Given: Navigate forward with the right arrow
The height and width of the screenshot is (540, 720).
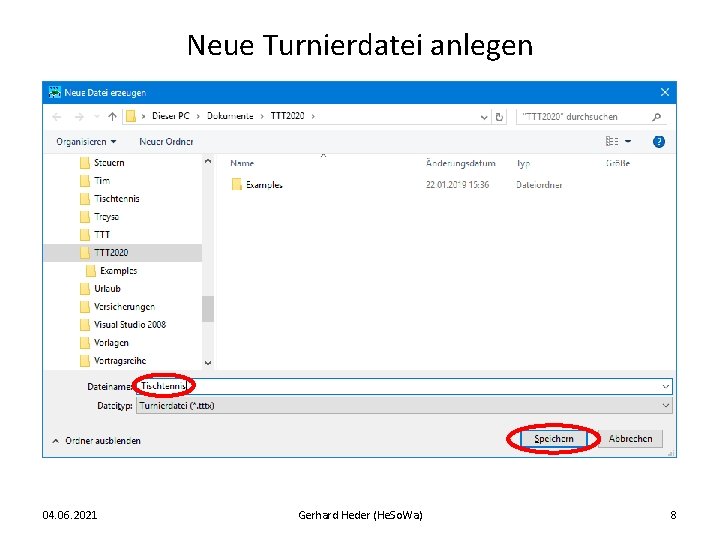Looking at the screenshot, I should (79, 117).
